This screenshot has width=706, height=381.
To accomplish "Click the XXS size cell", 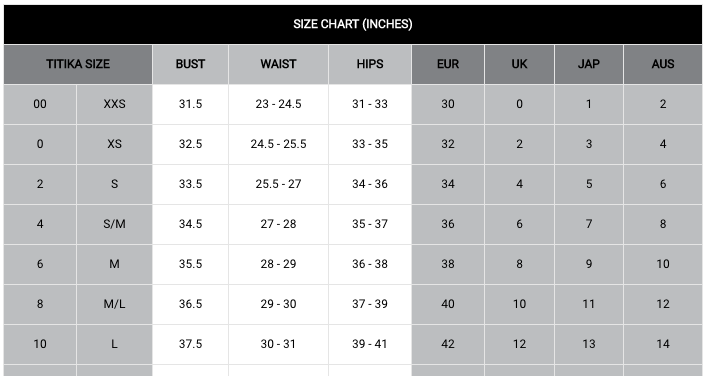I will 114,104.
